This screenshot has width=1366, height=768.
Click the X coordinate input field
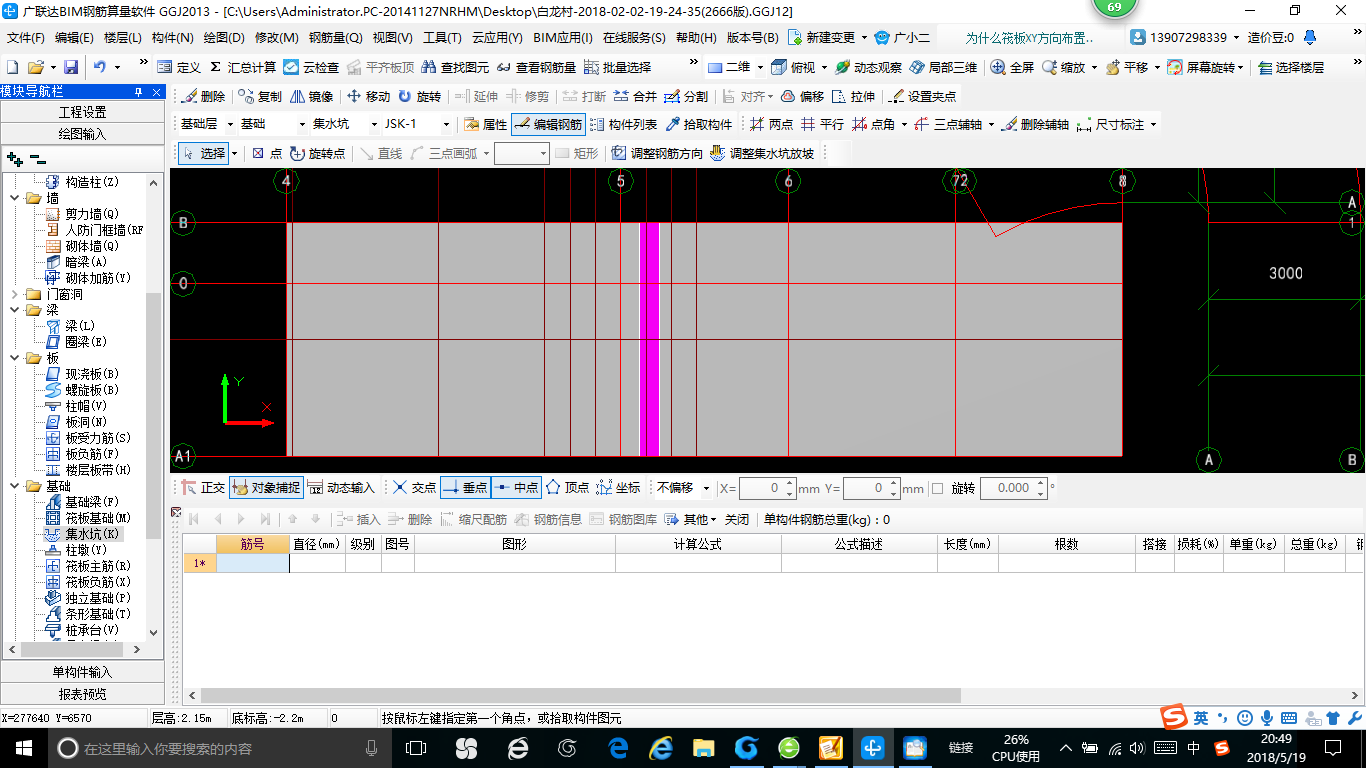coord(766,488)
